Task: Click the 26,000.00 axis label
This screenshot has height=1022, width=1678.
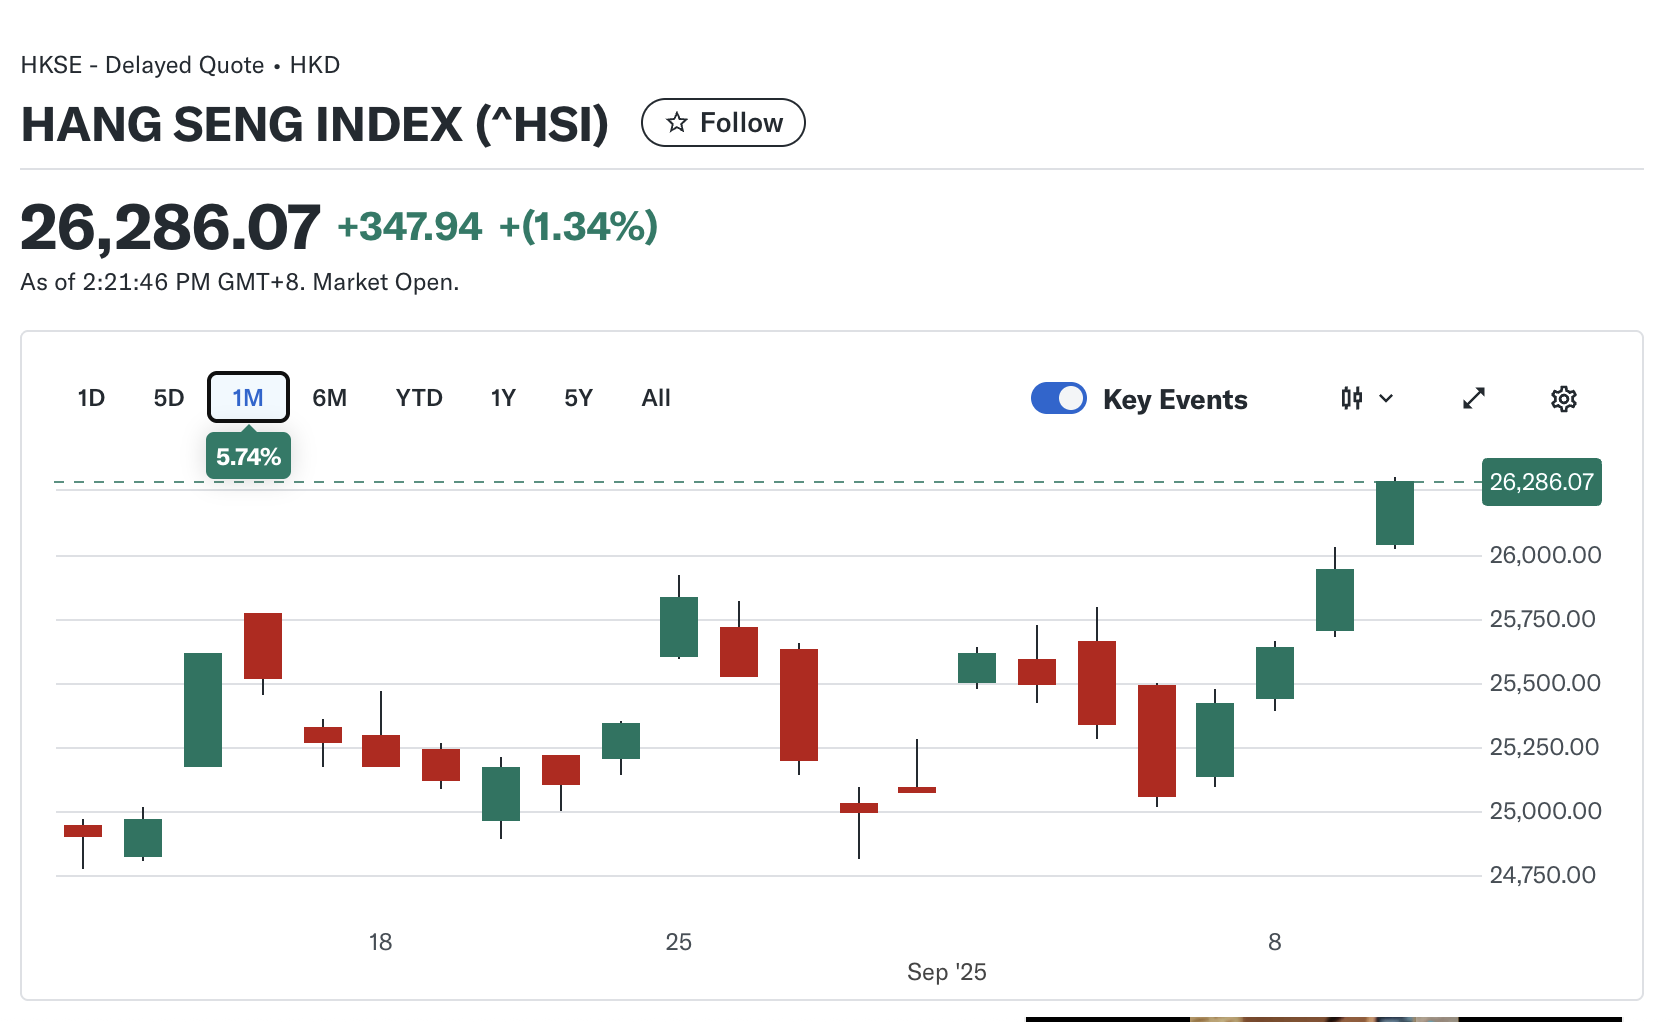Action: coord(1545,555)
